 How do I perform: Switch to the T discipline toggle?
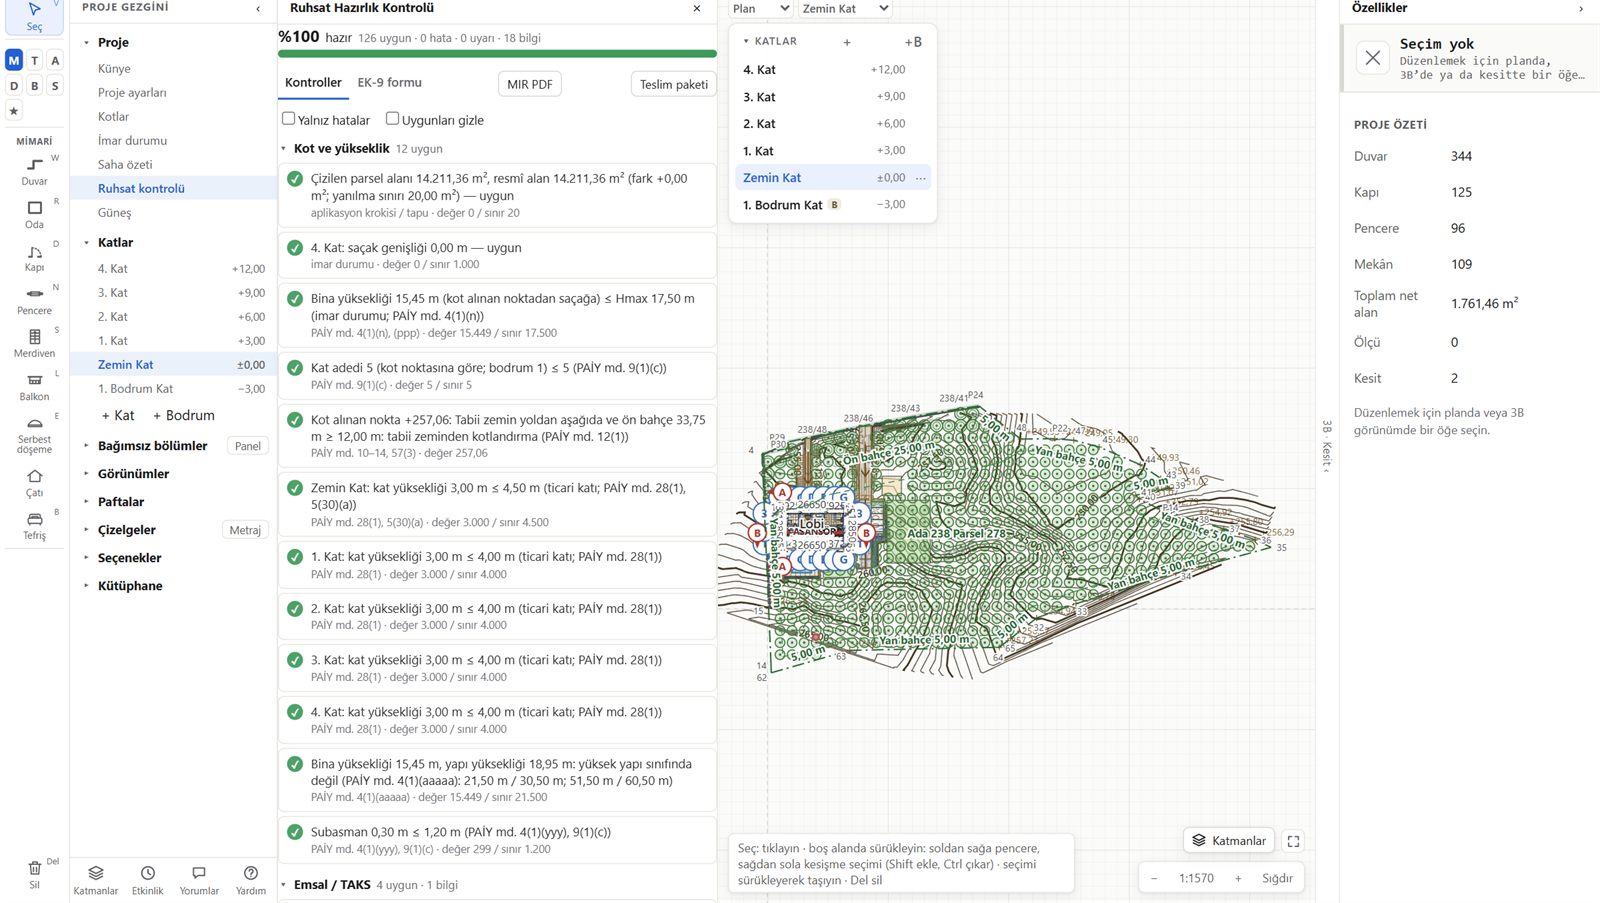(35, 60)
